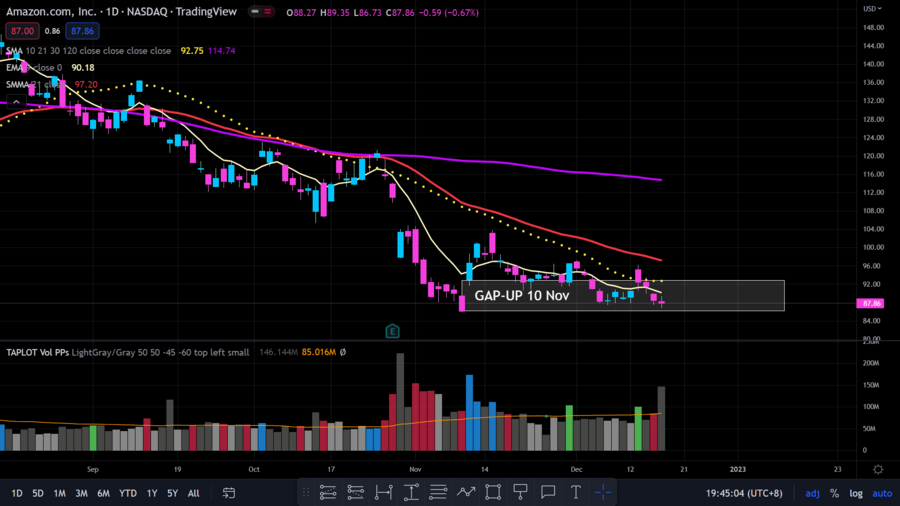Switch to 3M time range
900x506 pixels.
[x=82, y=493]
